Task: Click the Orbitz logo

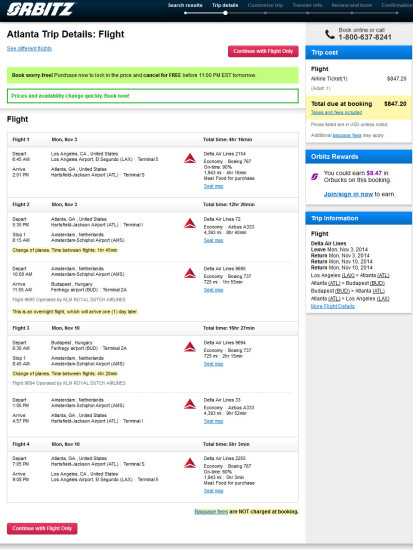Action: click(x=40, y=9)
